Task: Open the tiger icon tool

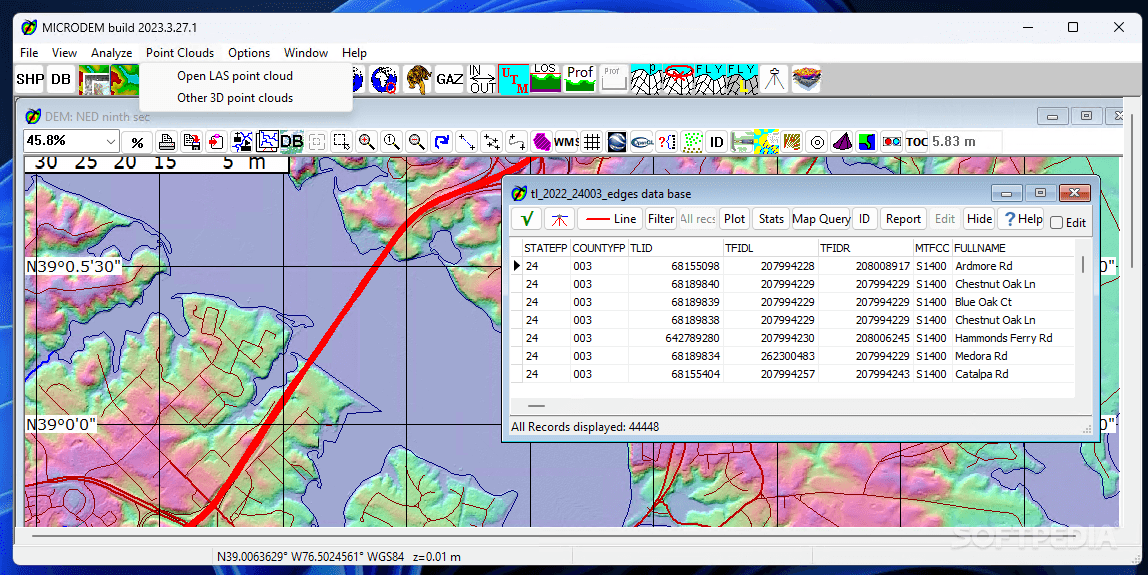Action: tap(417, 79)
